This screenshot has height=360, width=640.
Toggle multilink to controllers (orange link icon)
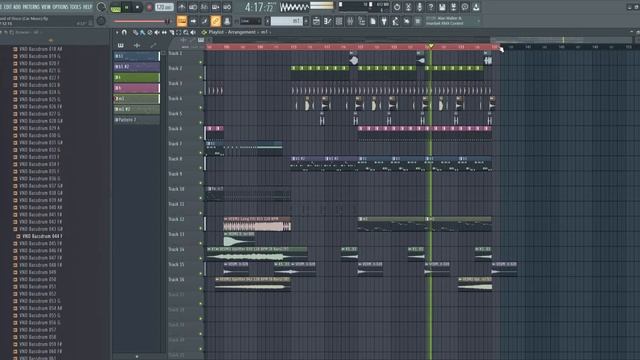pyautogui.click(x=216, y=21)
